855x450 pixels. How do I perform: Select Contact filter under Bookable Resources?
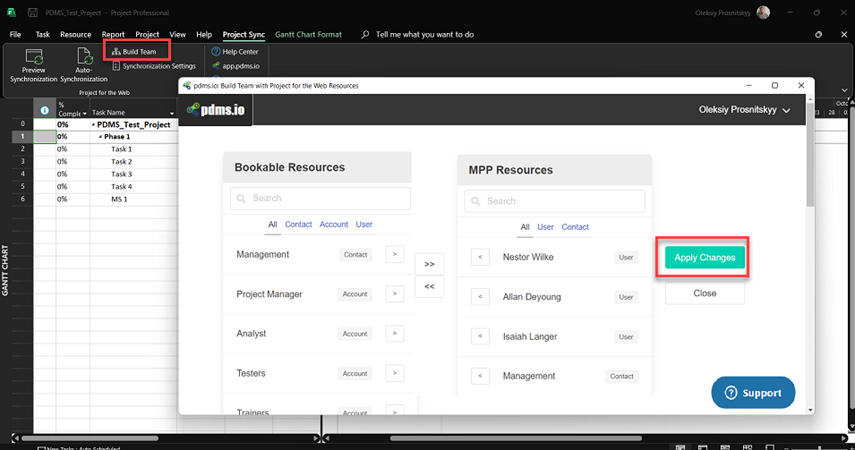tap(298, 224)
